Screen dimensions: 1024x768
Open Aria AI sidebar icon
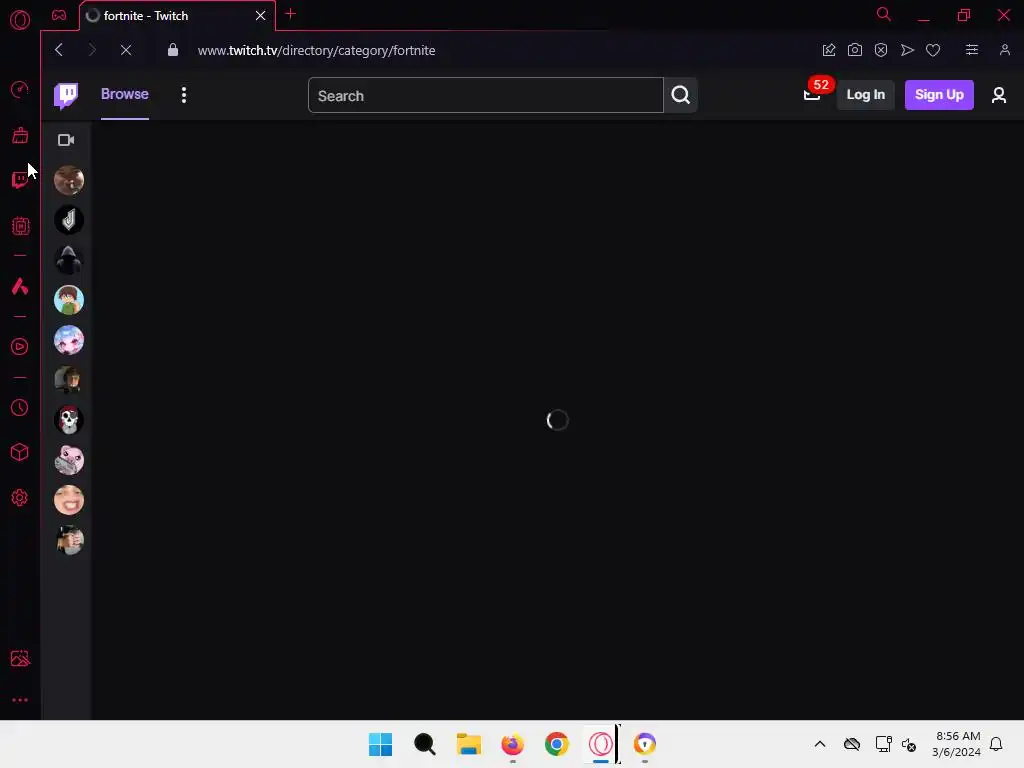(20, 286)
